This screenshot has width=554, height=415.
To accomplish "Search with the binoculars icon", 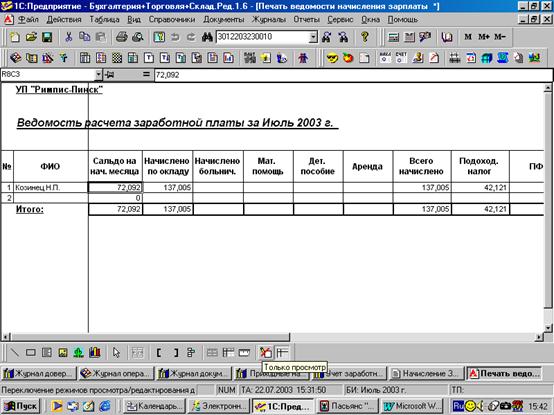I will 207,37.
